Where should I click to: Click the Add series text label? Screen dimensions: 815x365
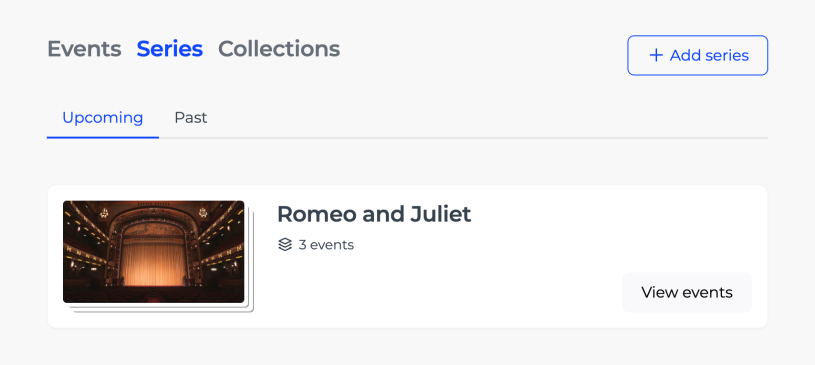coord(709,55)
